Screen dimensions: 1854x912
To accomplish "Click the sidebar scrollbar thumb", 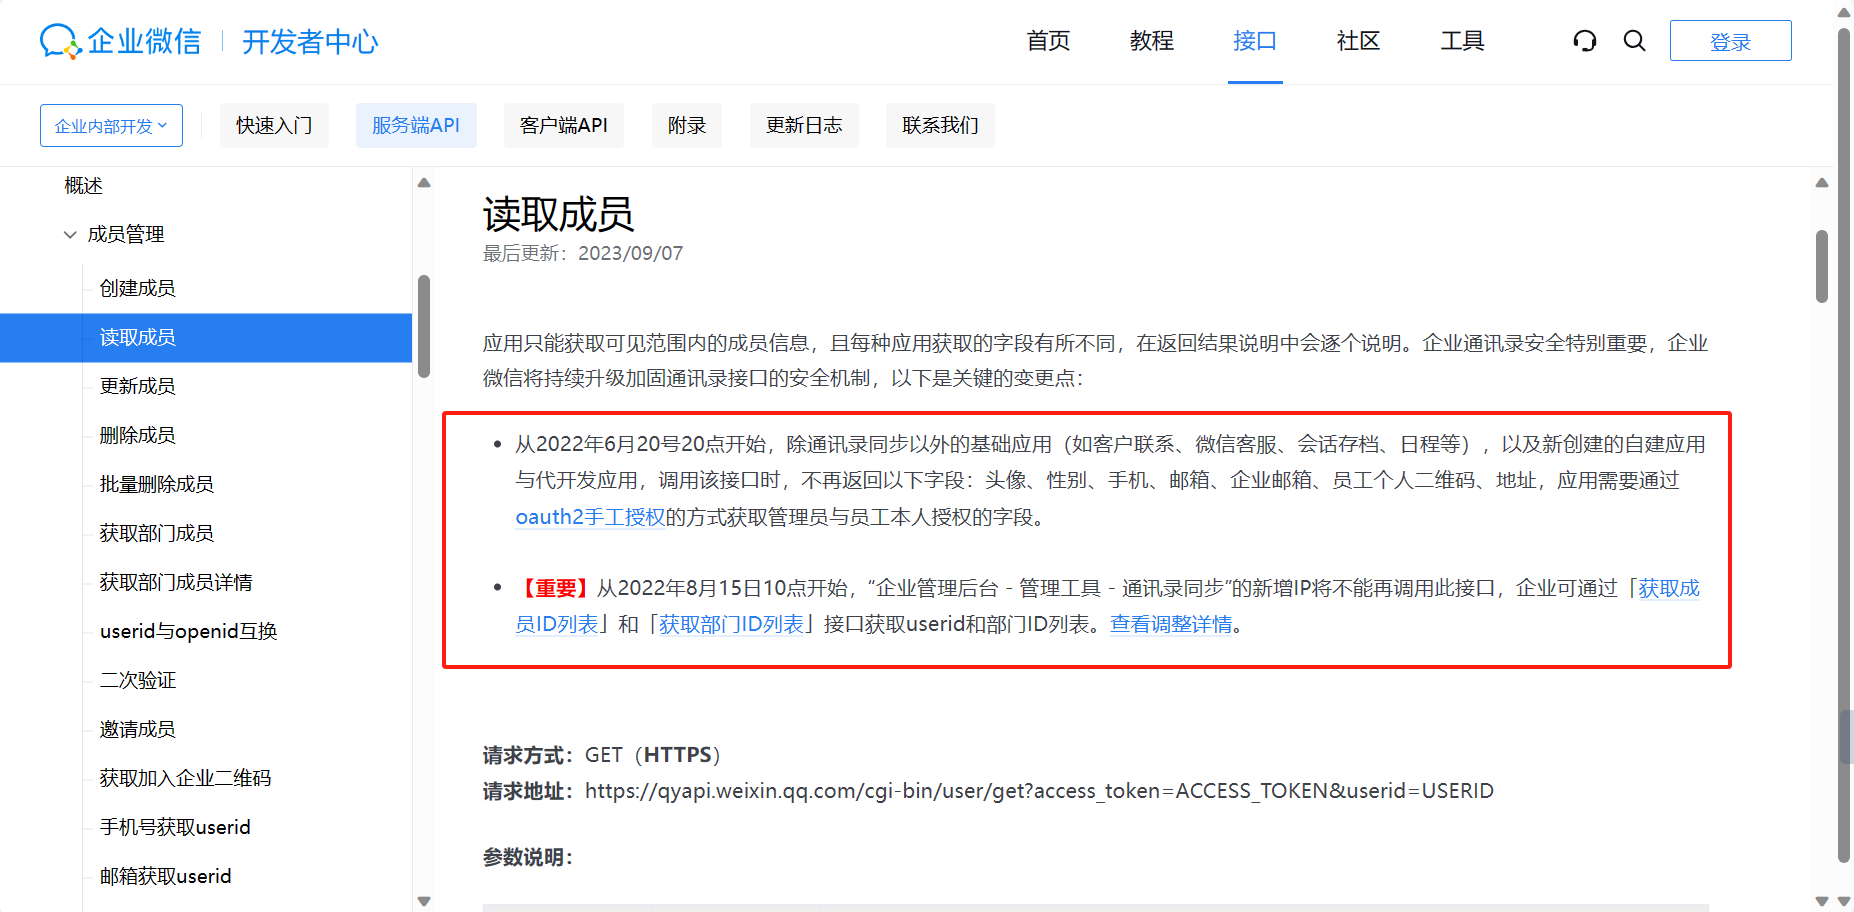I will click(424, 326).
